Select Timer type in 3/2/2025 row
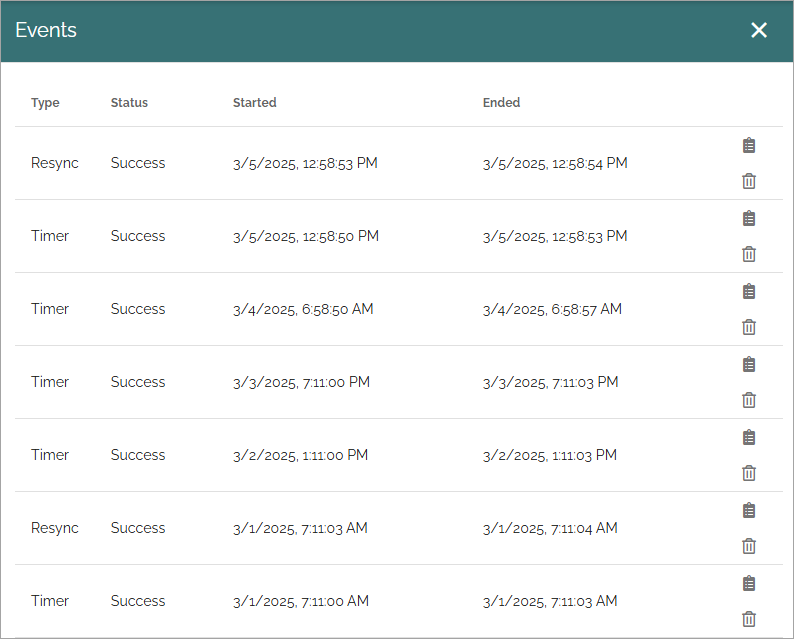The height and width of the screenshot is (639, 794). pos(50,455)
